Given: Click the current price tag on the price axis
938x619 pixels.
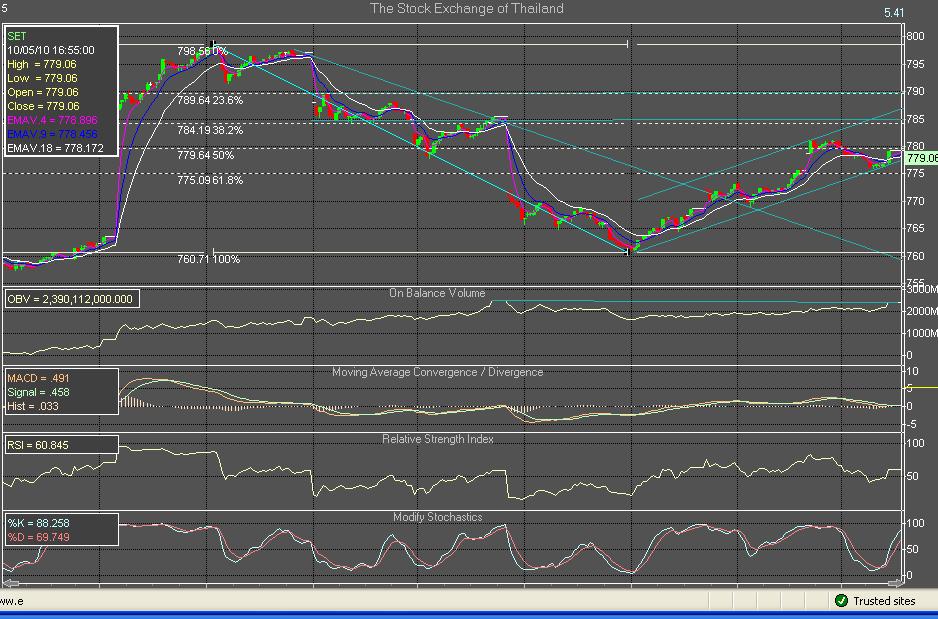Looking at the screenshot, I should point(921,158).
